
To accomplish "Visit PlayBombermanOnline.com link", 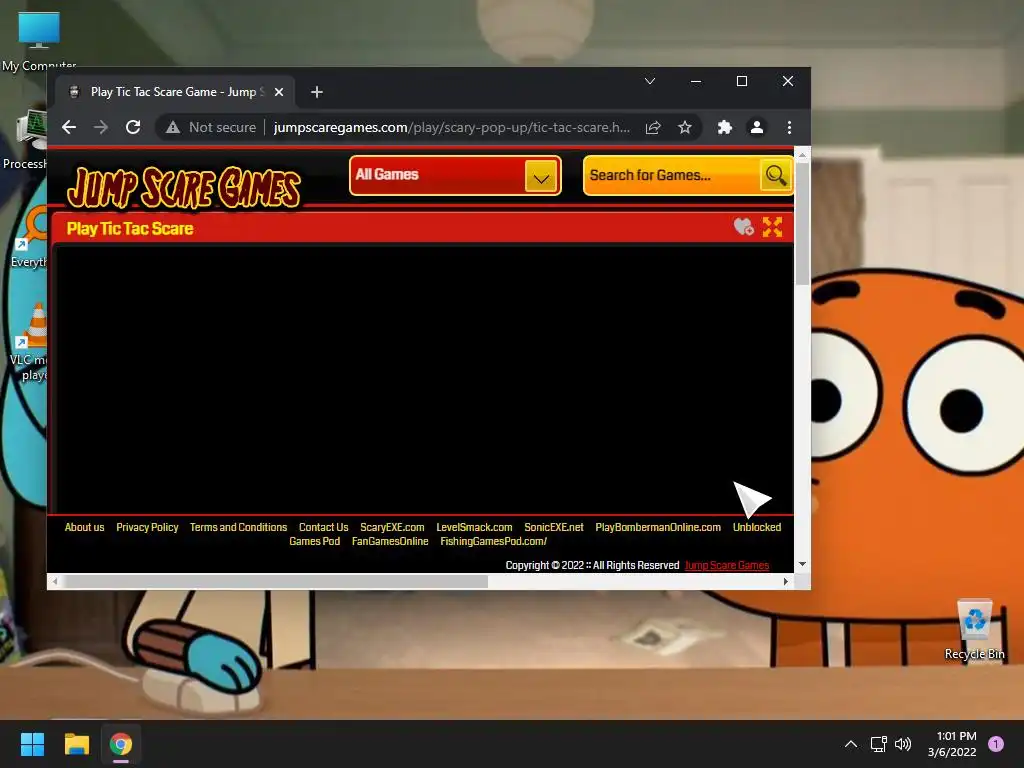I will pos(658,527).
